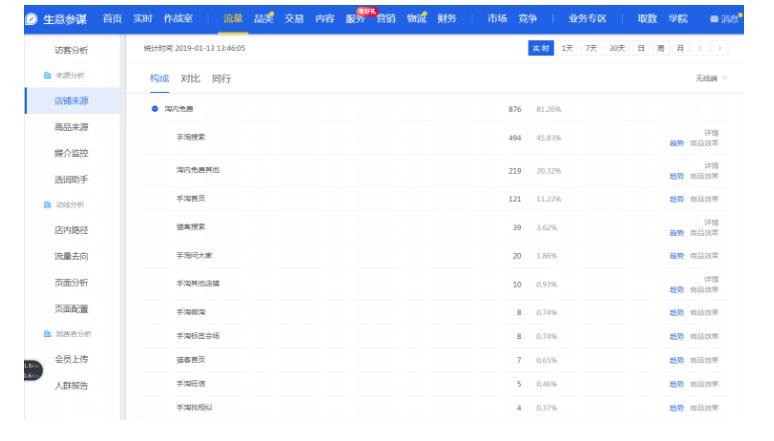774x441 pixels.
Task: Open the 业务专区 top menu
Action: (x=587, y=18)
